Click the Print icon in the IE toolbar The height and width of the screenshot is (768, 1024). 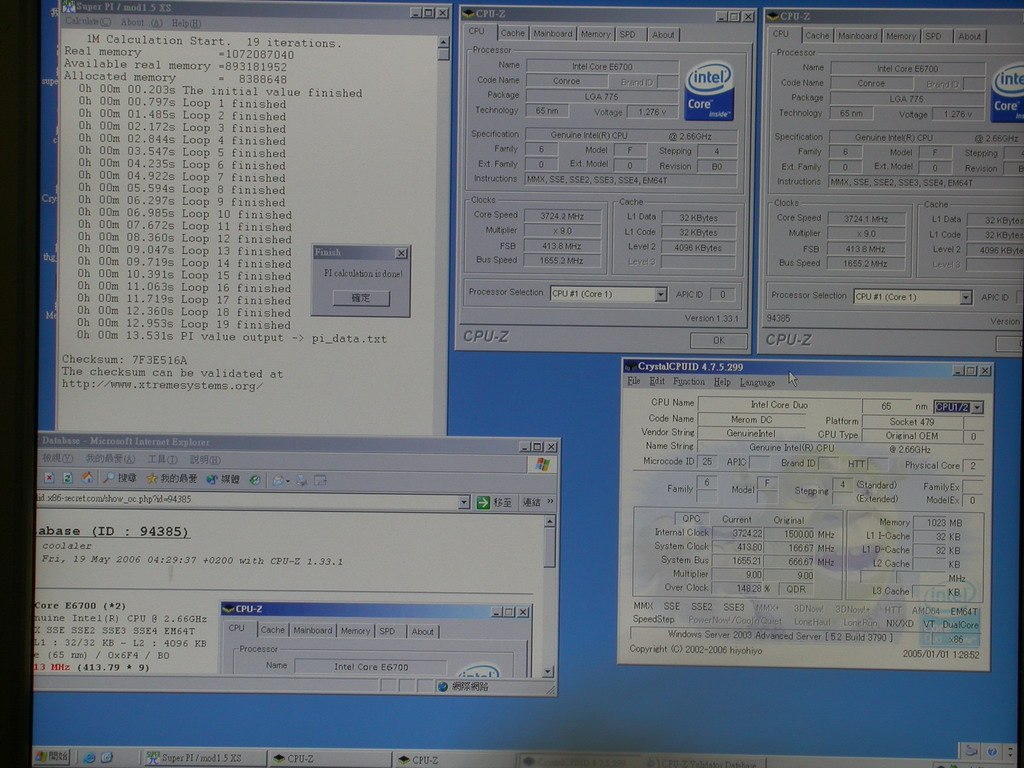pos(302,481)
